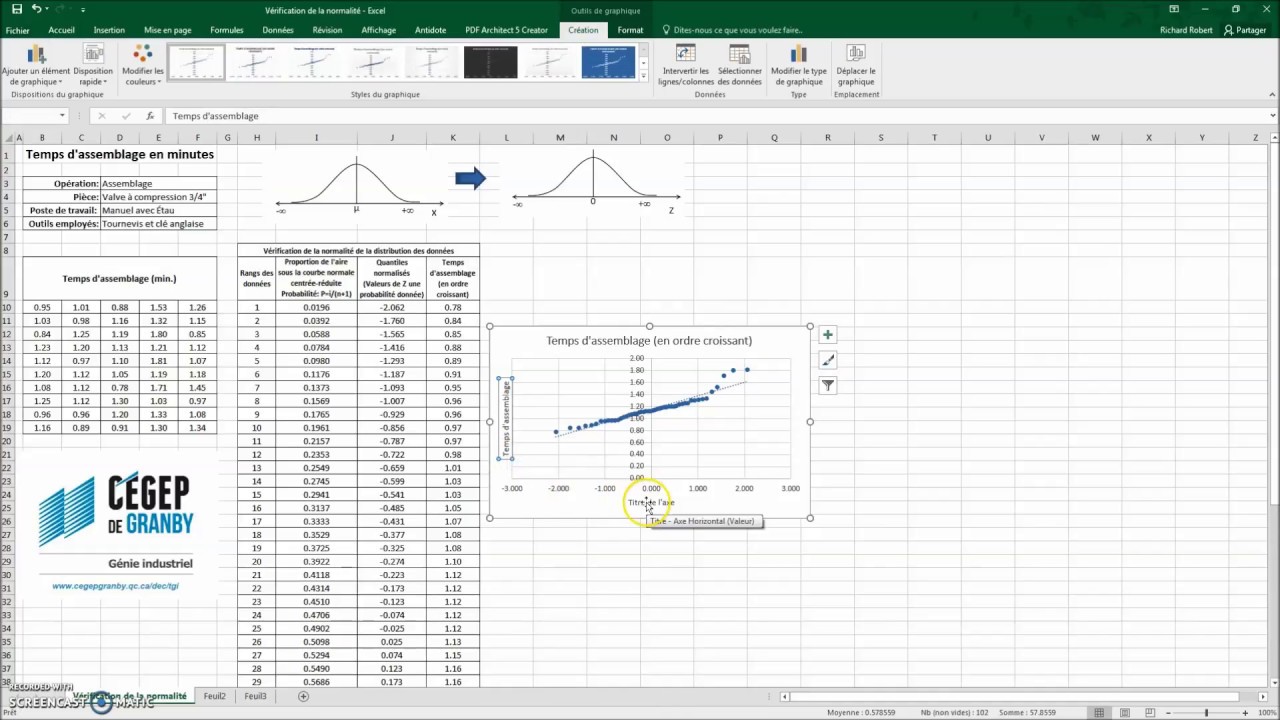Open the Antidote tab

coord(431,30)
